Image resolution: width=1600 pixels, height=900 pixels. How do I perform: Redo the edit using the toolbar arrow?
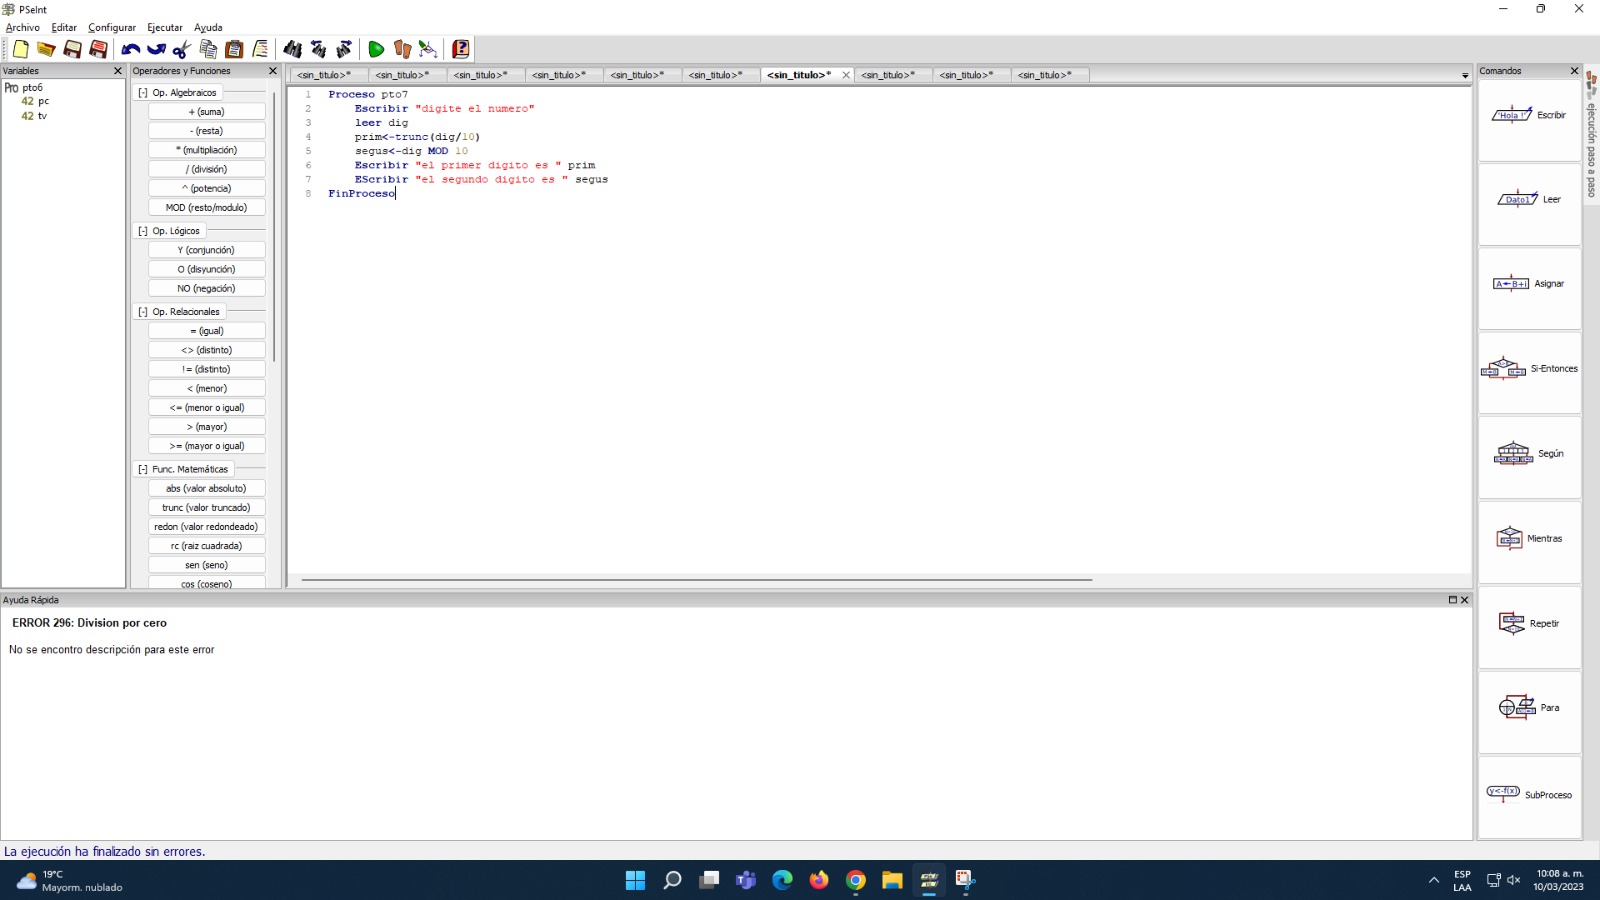(156, 49)
